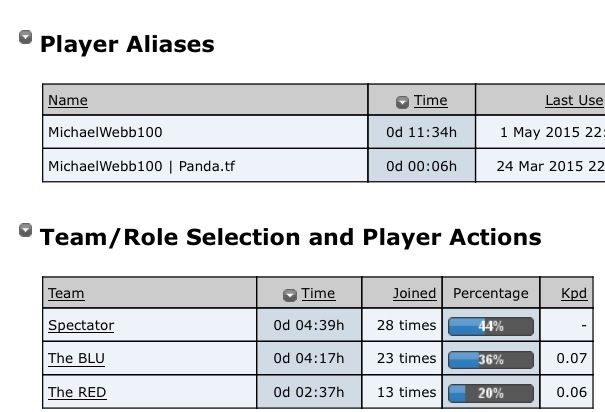
Task: Sort team table by Time column
Action: [x=318, y=293]
